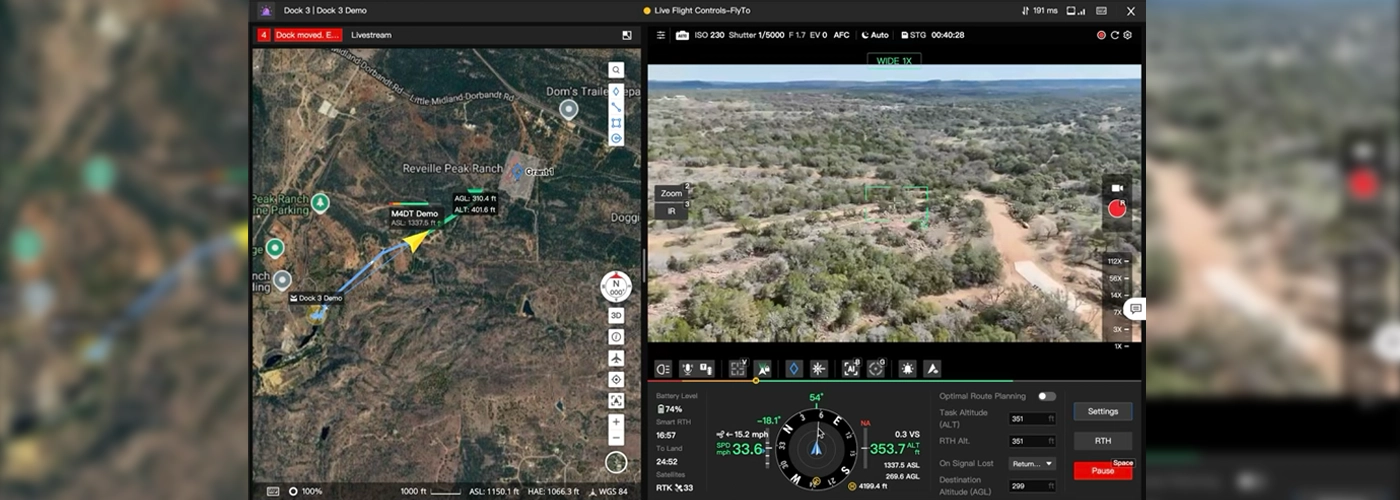Click the circle-arrow tool in map toolbar
Image resolution: width=1400 pixels, height=500 pixels.
point(616,138)
